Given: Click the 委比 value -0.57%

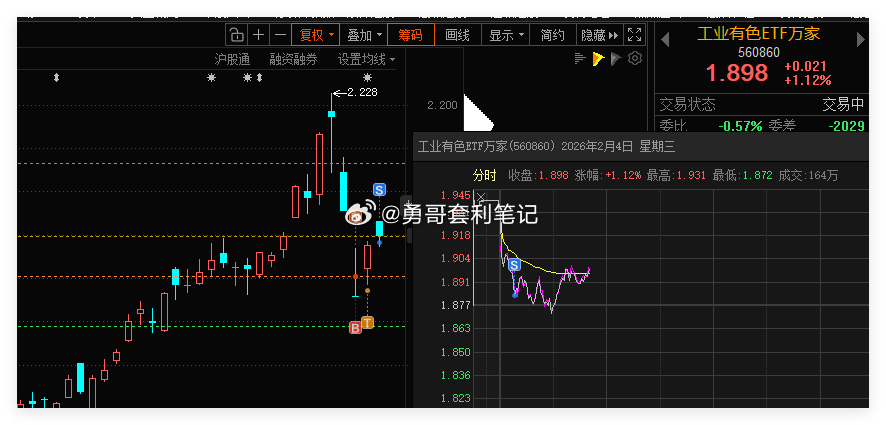Looking at the screenshot, I should click(x=740, y=126).
